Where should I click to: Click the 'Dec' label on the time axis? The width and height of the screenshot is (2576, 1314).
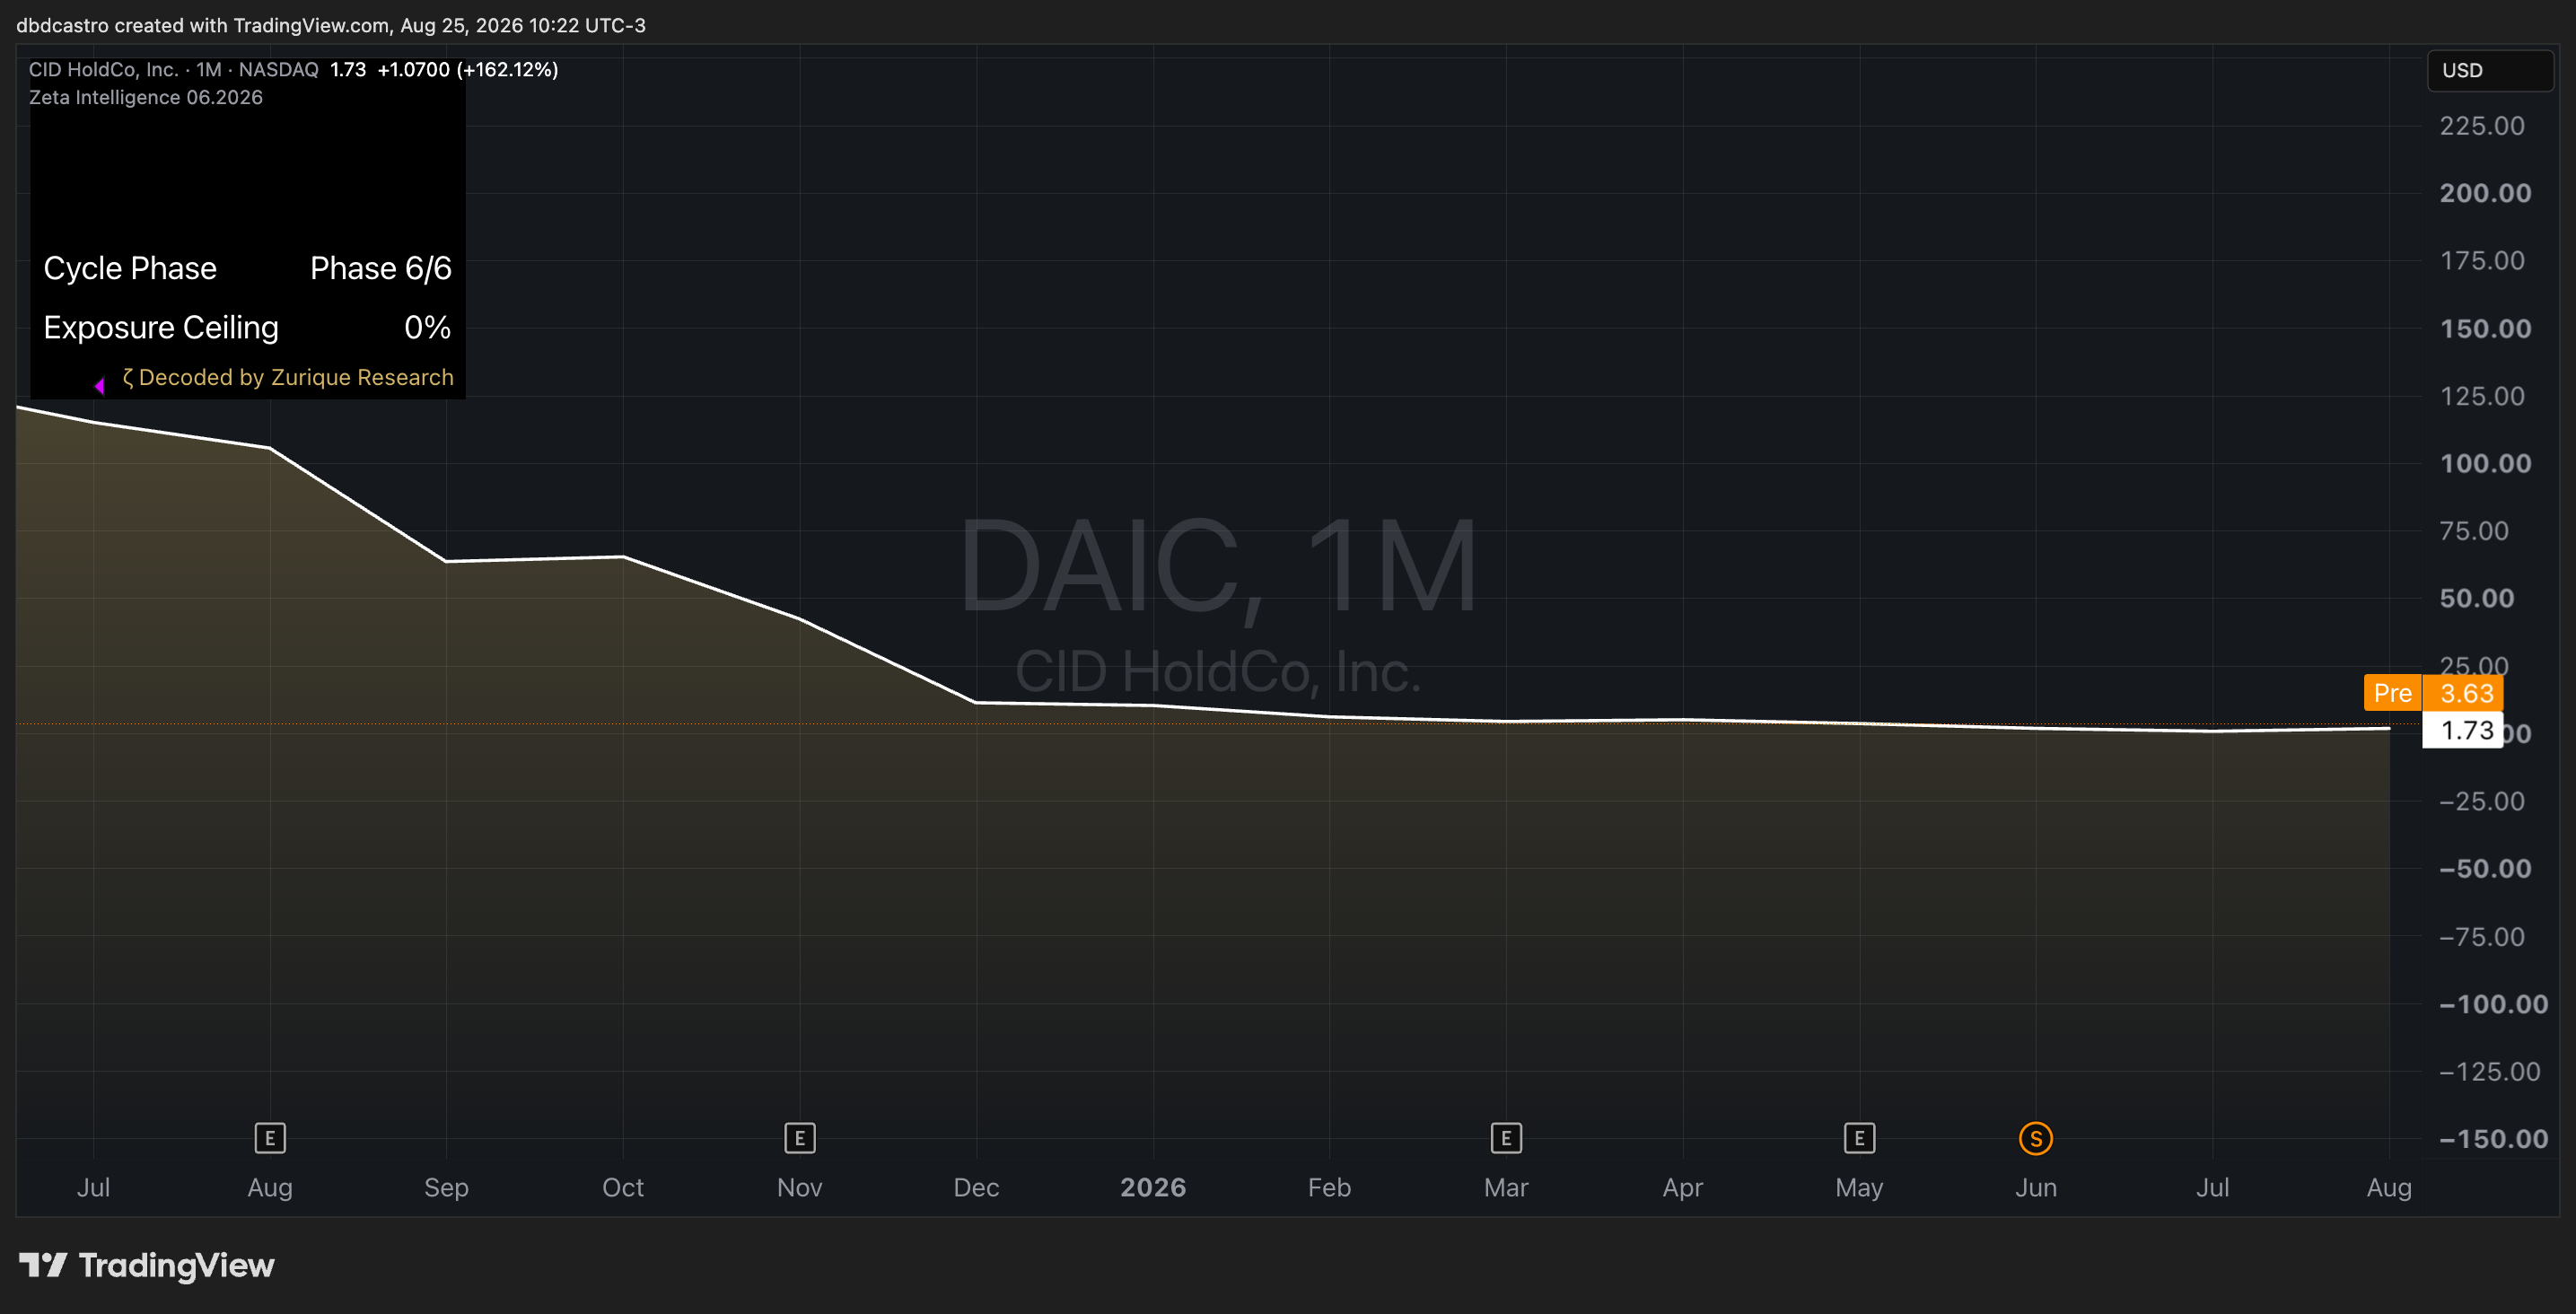pos(976,1187)
